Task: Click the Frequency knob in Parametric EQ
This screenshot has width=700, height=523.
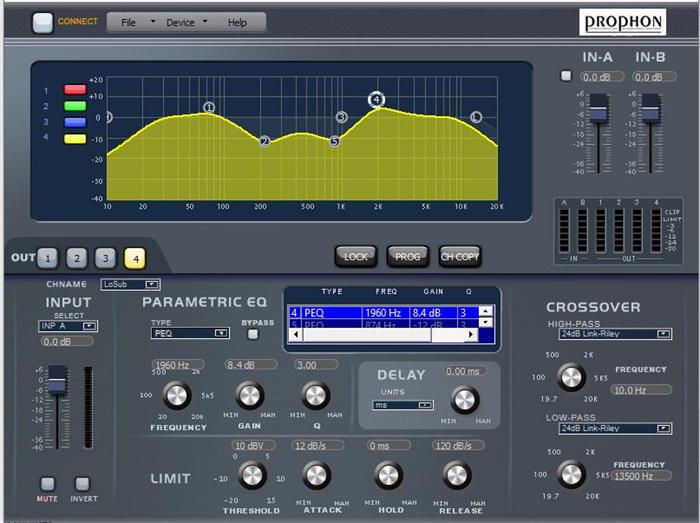Action: tap(177, 395)
